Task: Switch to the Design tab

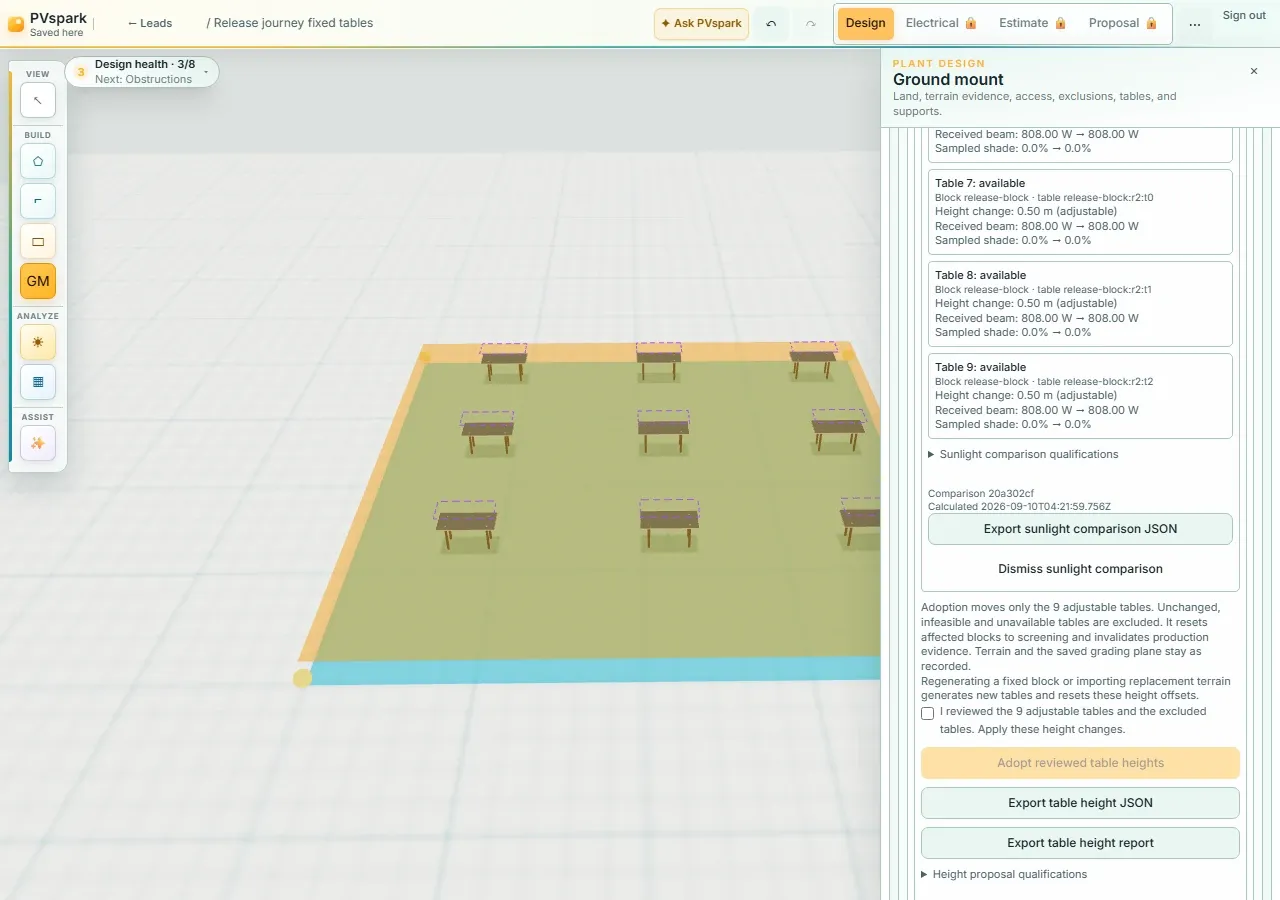Action: (866, 24)
